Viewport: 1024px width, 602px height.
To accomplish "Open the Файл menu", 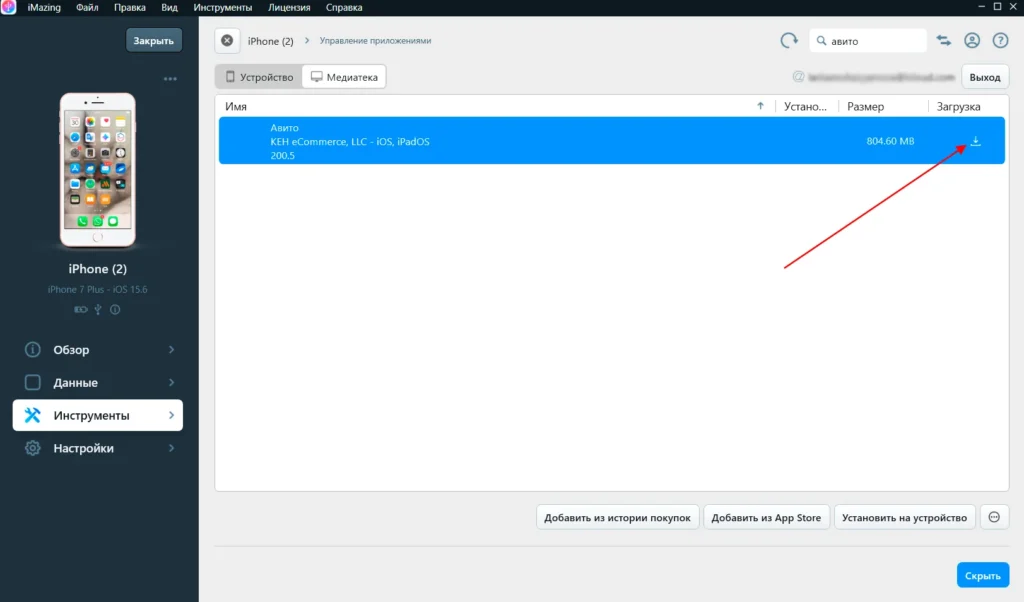I will 87,7.
